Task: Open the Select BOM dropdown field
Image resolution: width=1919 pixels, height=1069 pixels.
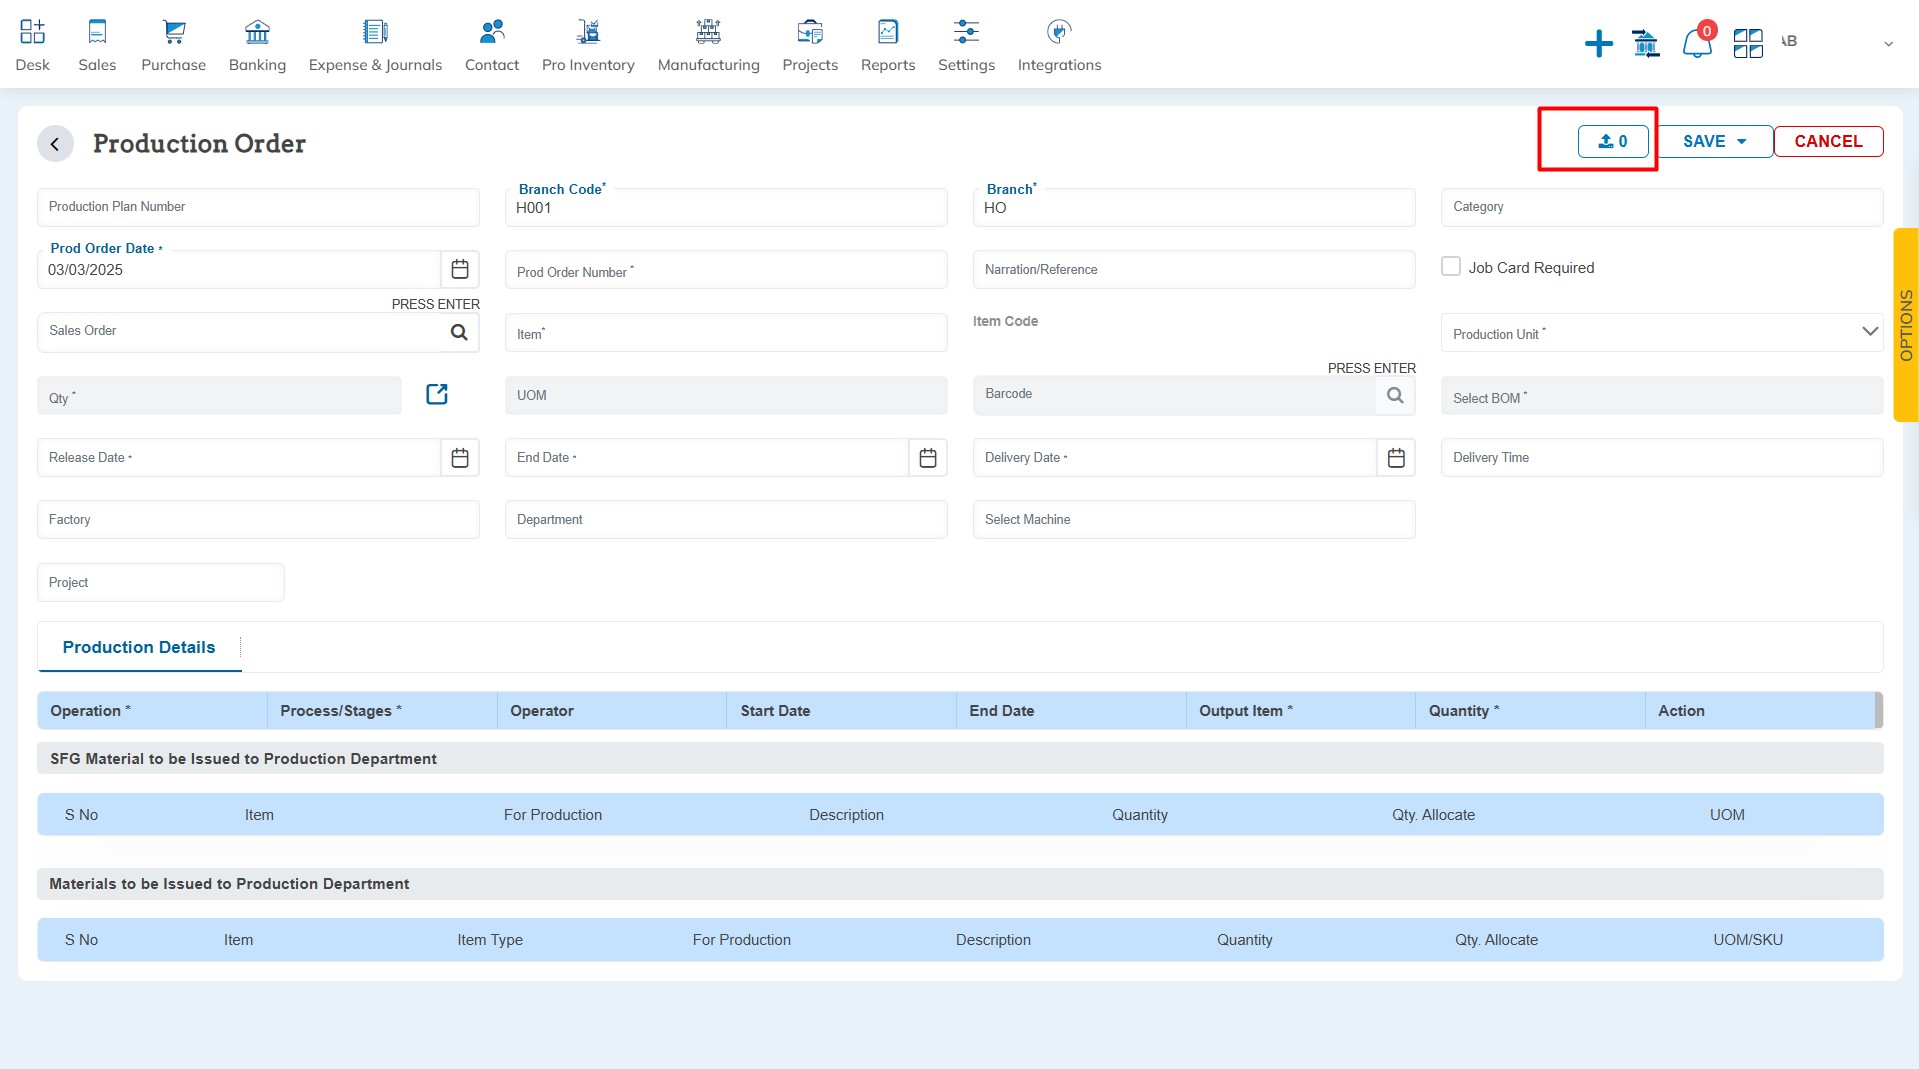Action: (x=1662, y=396)
